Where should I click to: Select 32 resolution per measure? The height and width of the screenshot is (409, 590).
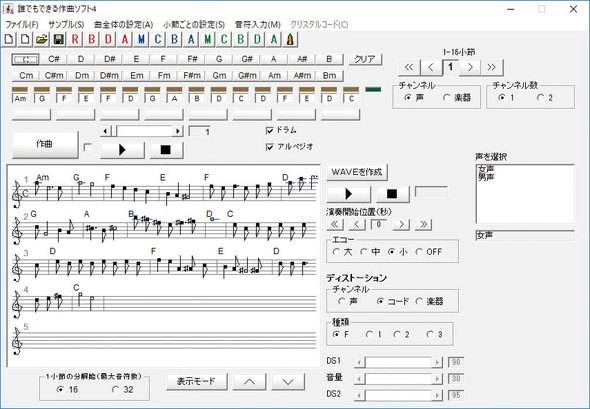click(116, 389)
